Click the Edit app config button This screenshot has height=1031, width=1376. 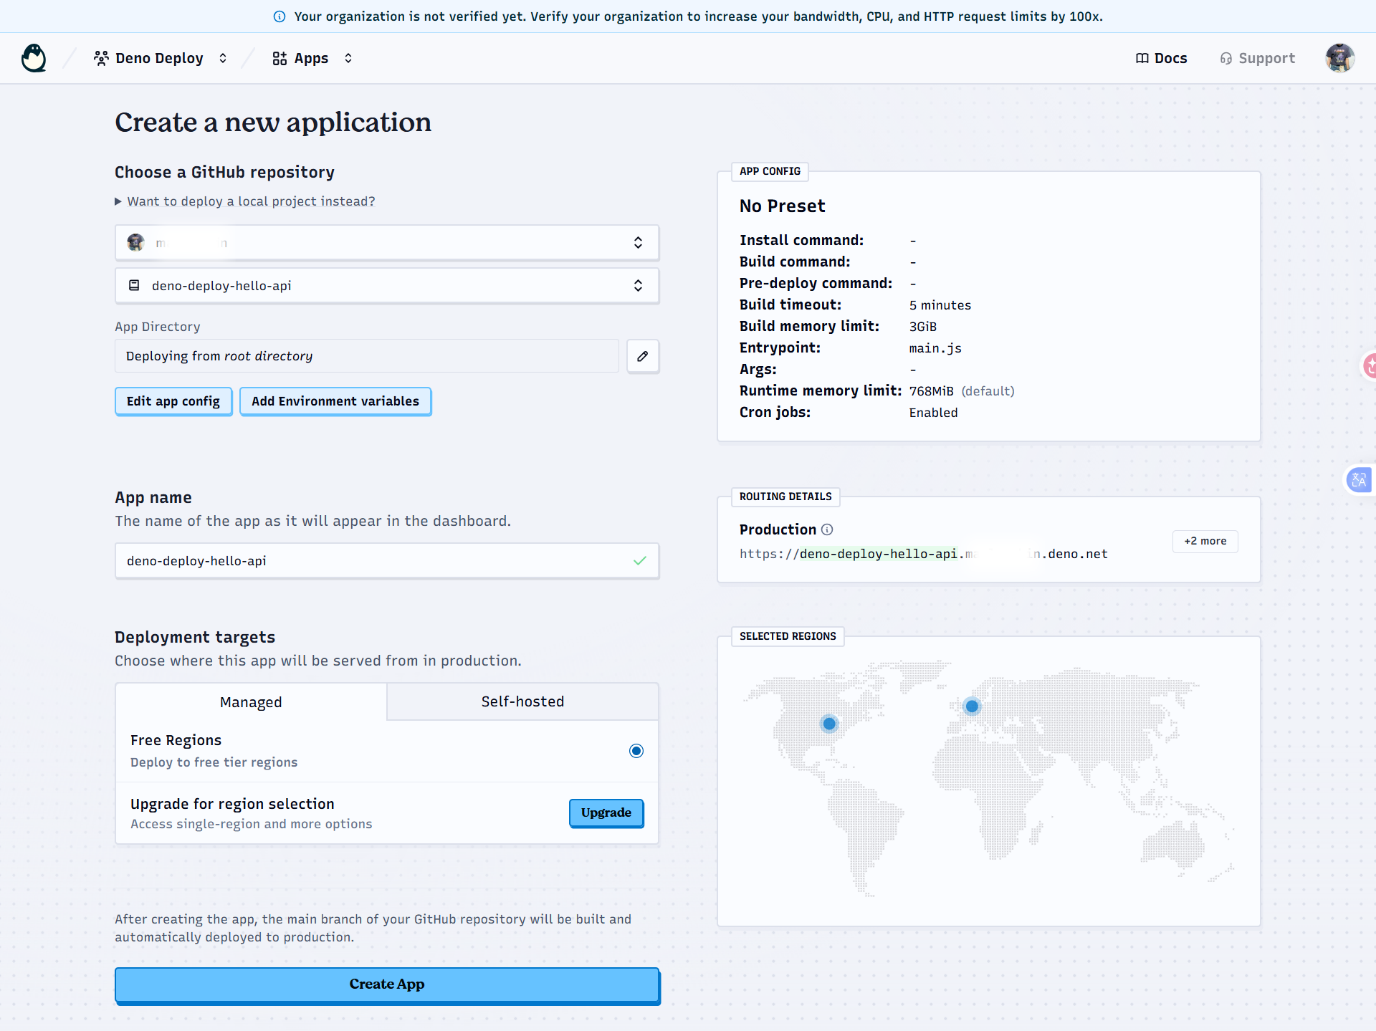(x=174, y=401)
